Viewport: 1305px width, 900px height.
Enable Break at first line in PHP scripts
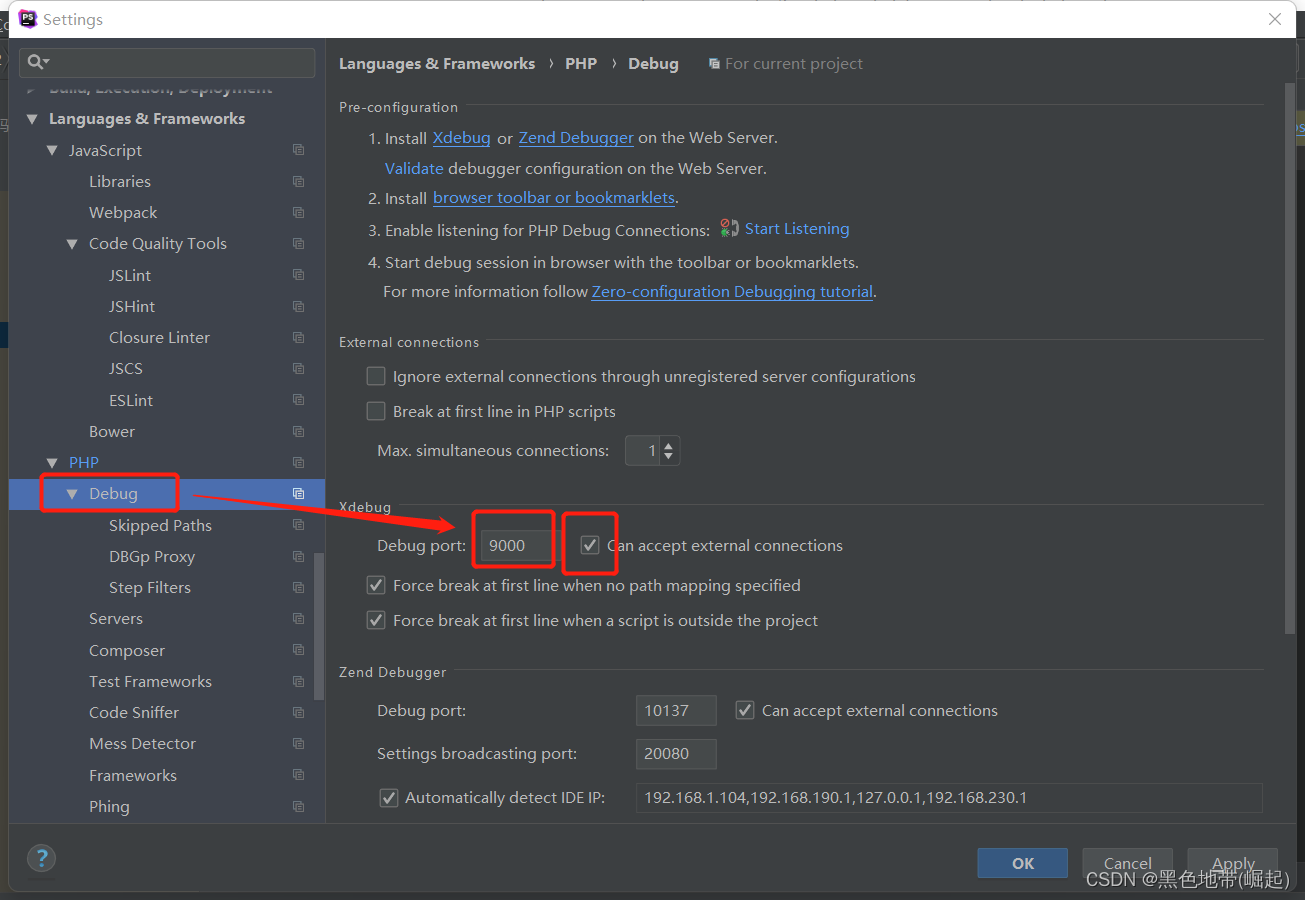376,411
